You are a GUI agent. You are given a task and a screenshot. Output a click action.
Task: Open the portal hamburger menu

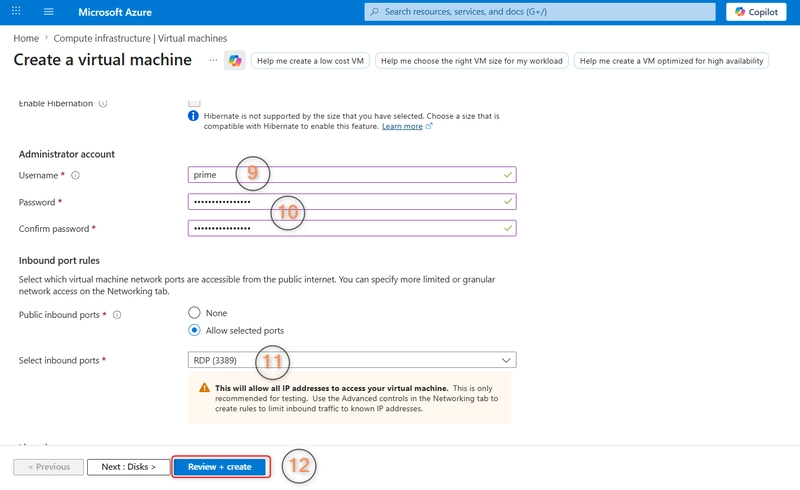point(48,11)
